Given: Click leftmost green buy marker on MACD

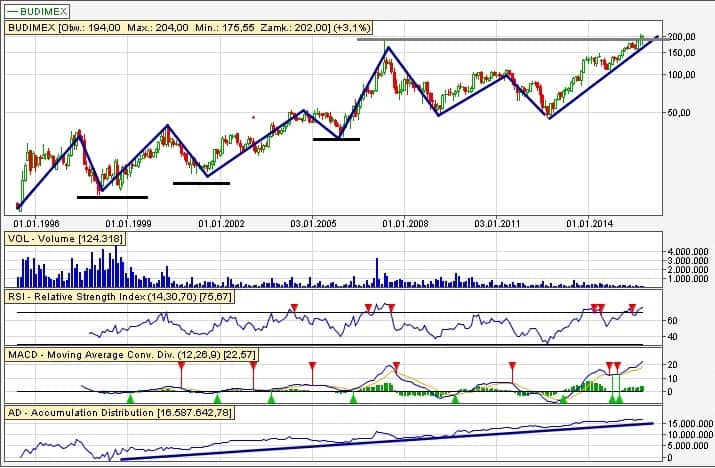Looking at the screenshot, I should coord(130,399).
